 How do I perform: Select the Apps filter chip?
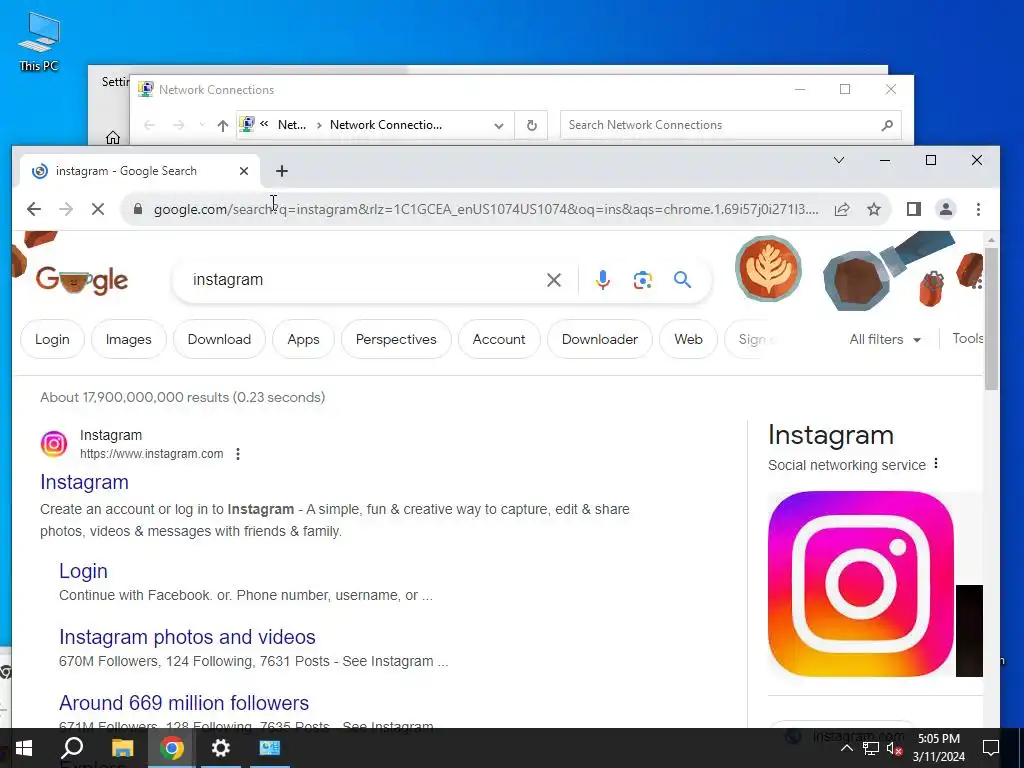tap(303, 340)
